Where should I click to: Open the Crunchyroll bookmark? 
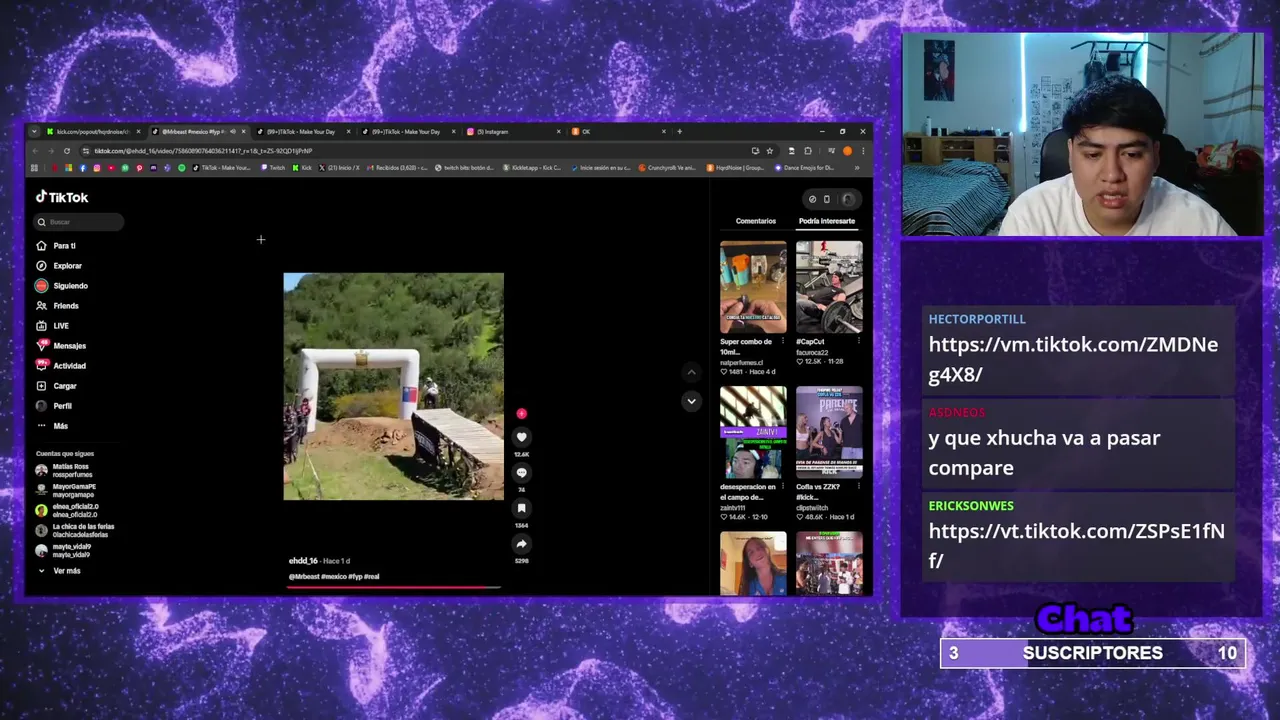click(x=667, y=168)
